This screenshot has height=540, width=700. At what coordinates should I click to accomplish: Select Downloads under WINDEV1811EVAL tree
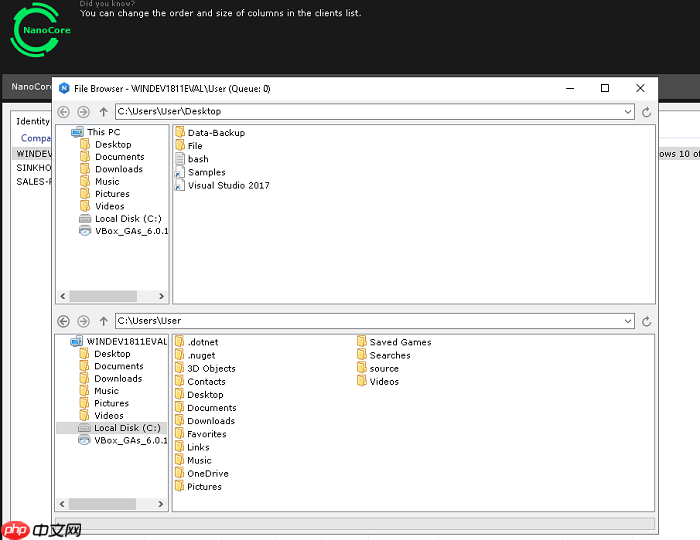(x=110, y=378)
